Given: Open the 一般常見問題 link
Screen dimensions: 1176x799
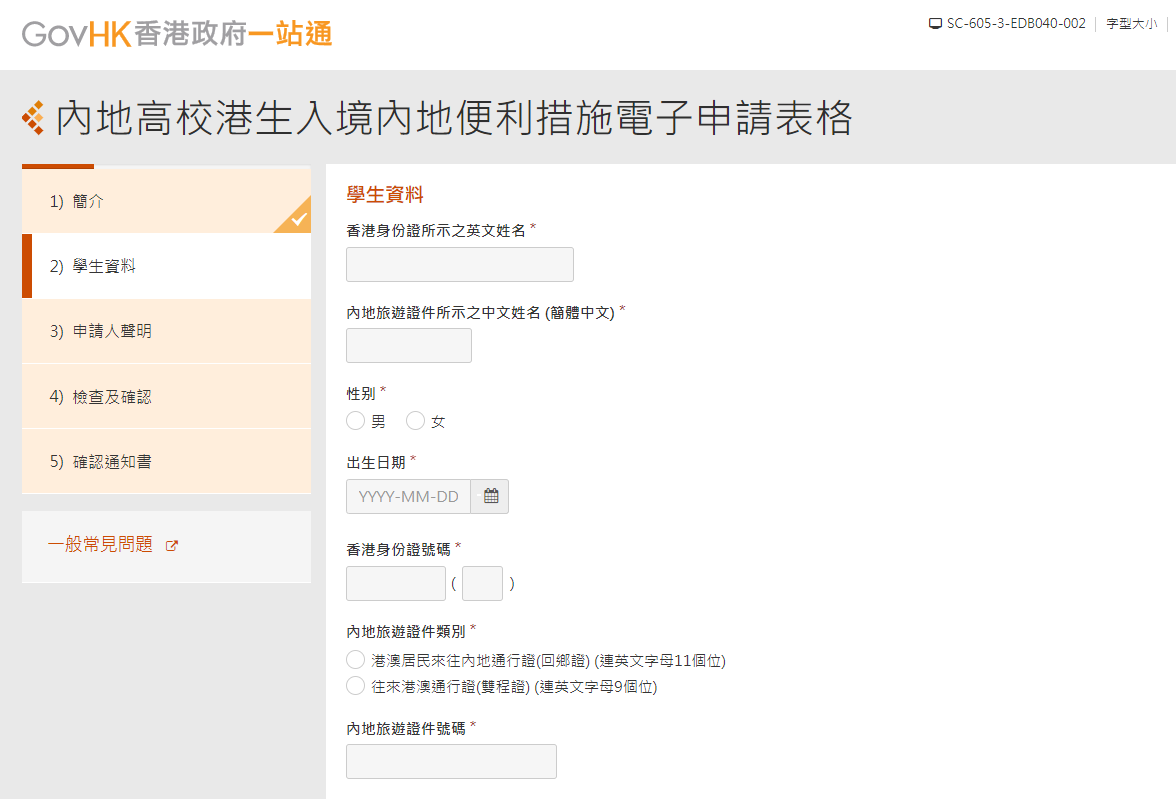Looking at the screenshot, I should (x=100, y=545).
